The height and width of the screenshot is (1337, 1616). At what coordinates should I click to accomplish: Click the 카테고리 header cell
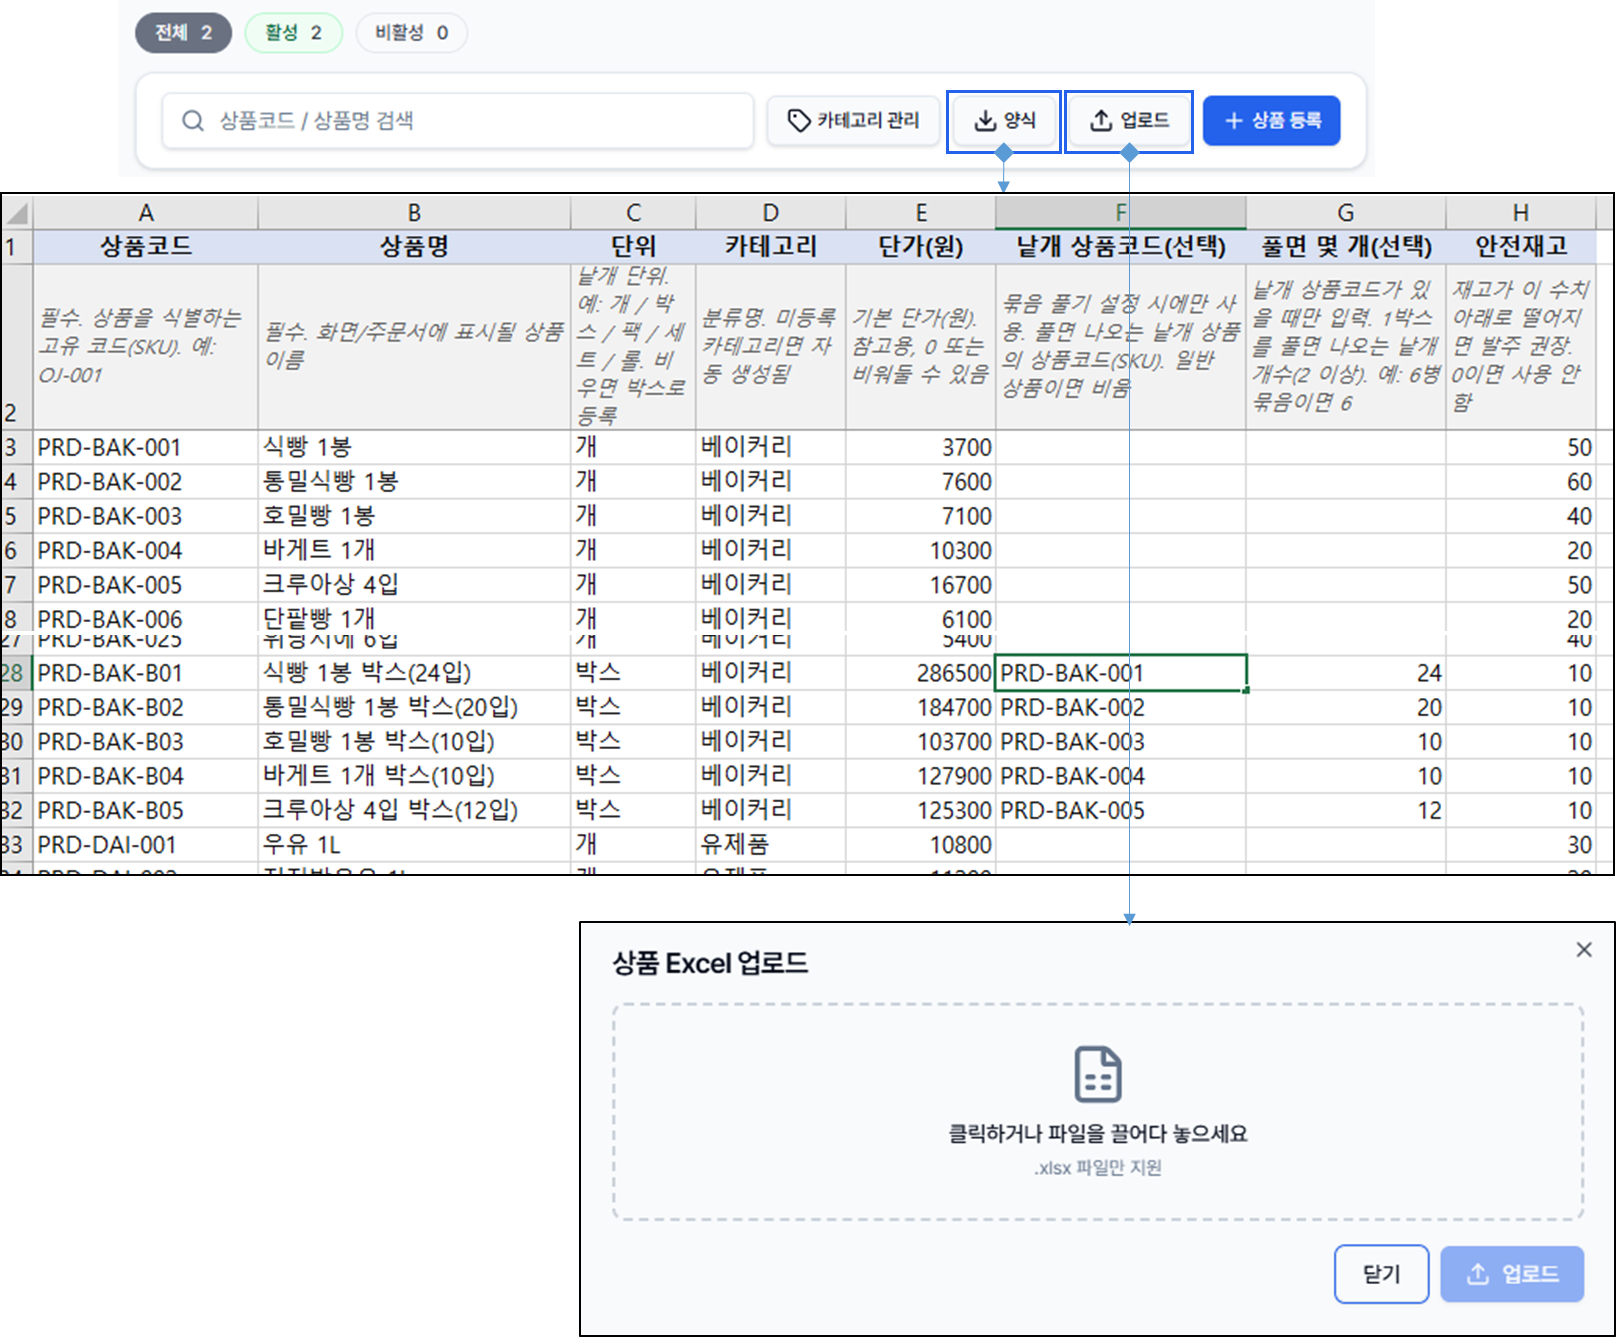coord(771,246)
